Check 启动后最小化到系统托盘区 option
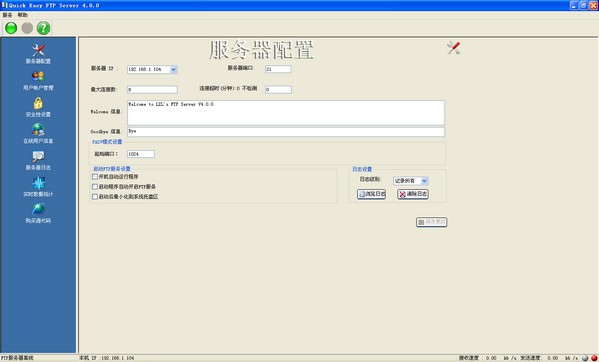The image size is (599, 362). pos(95,197)
